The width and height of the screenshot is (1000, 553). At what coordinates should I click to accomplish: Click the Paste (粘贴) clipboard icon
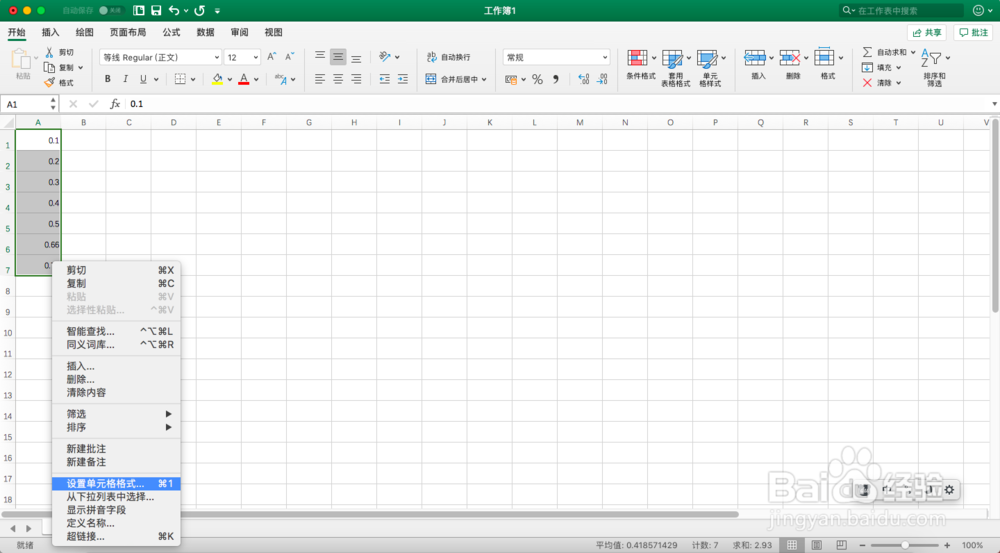[22, 59]
